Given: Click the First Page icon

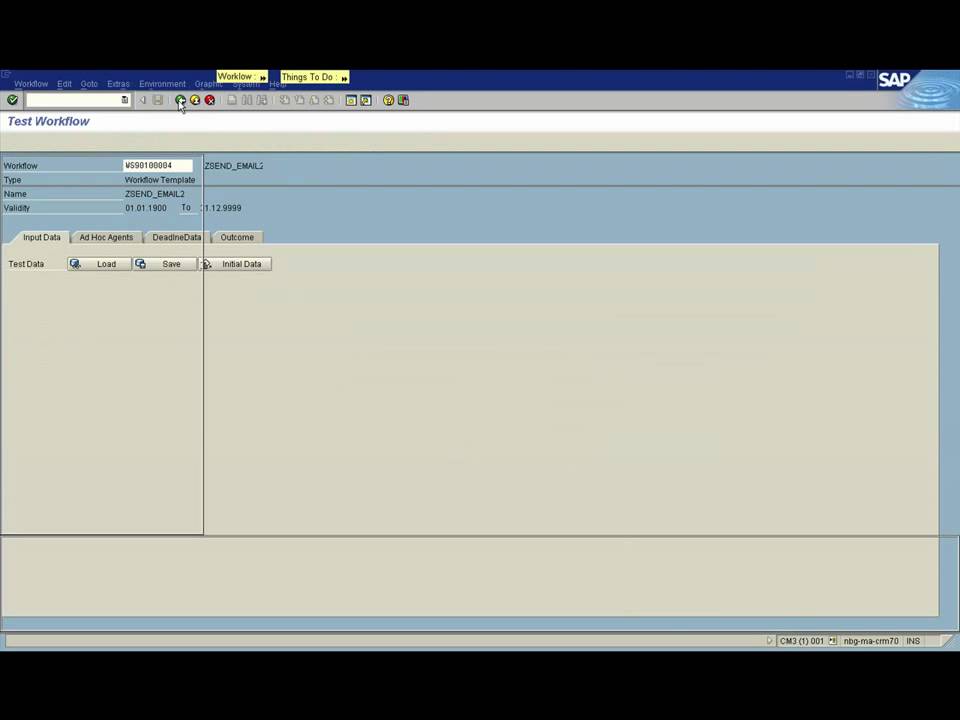Looking at the screenshot, I should tap(285, 100).
